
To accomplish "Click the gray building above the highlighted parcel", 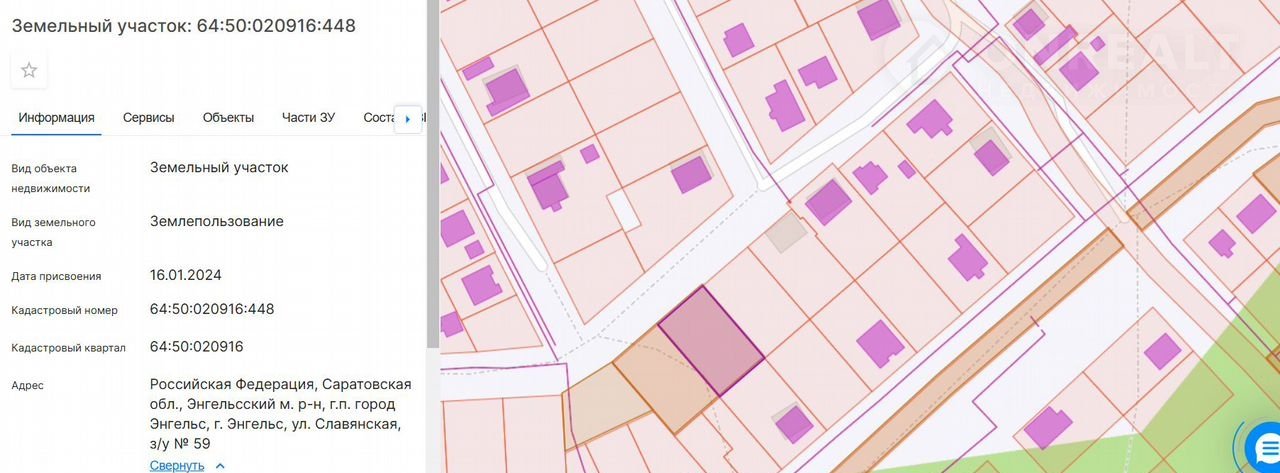I will pyautogui.click(x=785, y=232).
